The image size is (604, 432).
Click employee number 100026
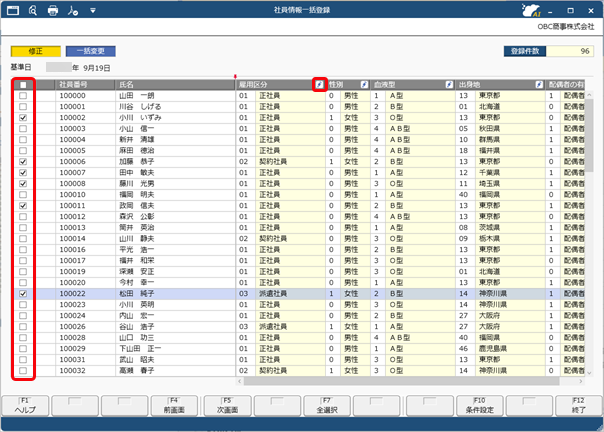(85, 326)
